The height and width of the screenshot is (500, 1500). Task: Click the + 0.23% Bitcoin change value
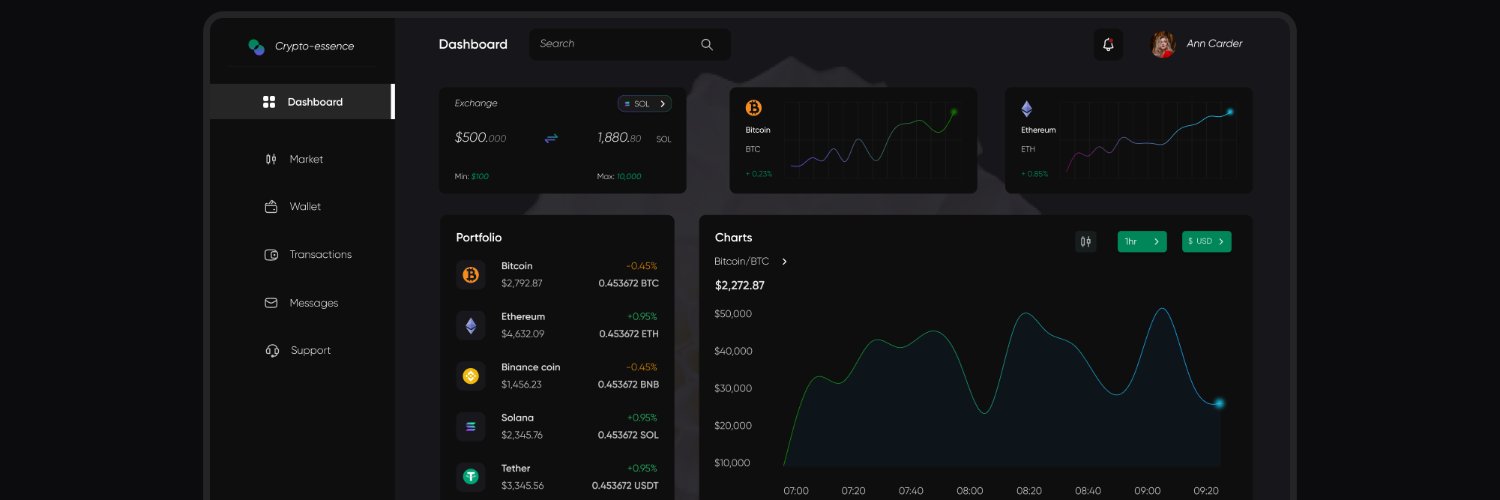[759, 173]
